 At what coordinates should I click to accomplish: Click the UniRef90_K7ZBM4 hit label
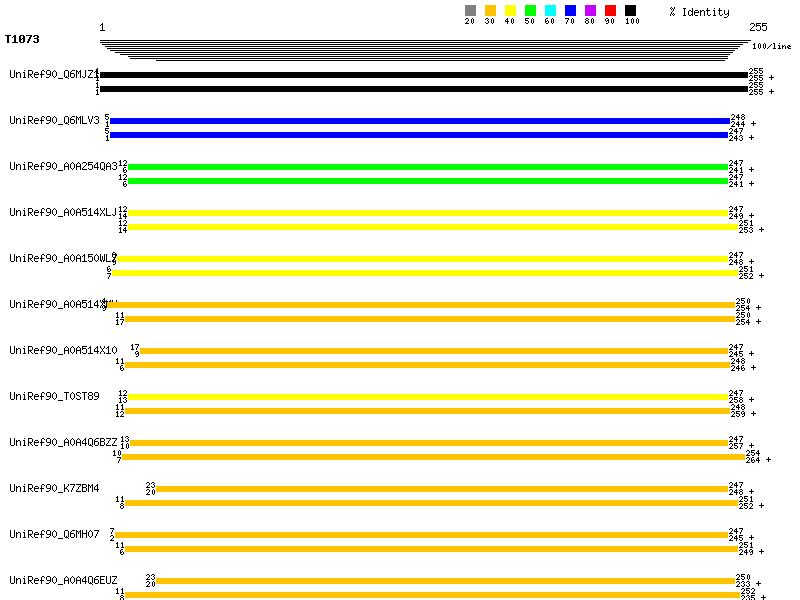coord(54,488)
